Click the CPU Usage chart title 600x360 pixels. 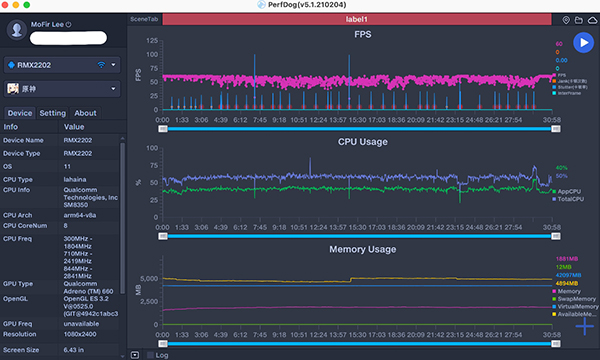[363, 142]
